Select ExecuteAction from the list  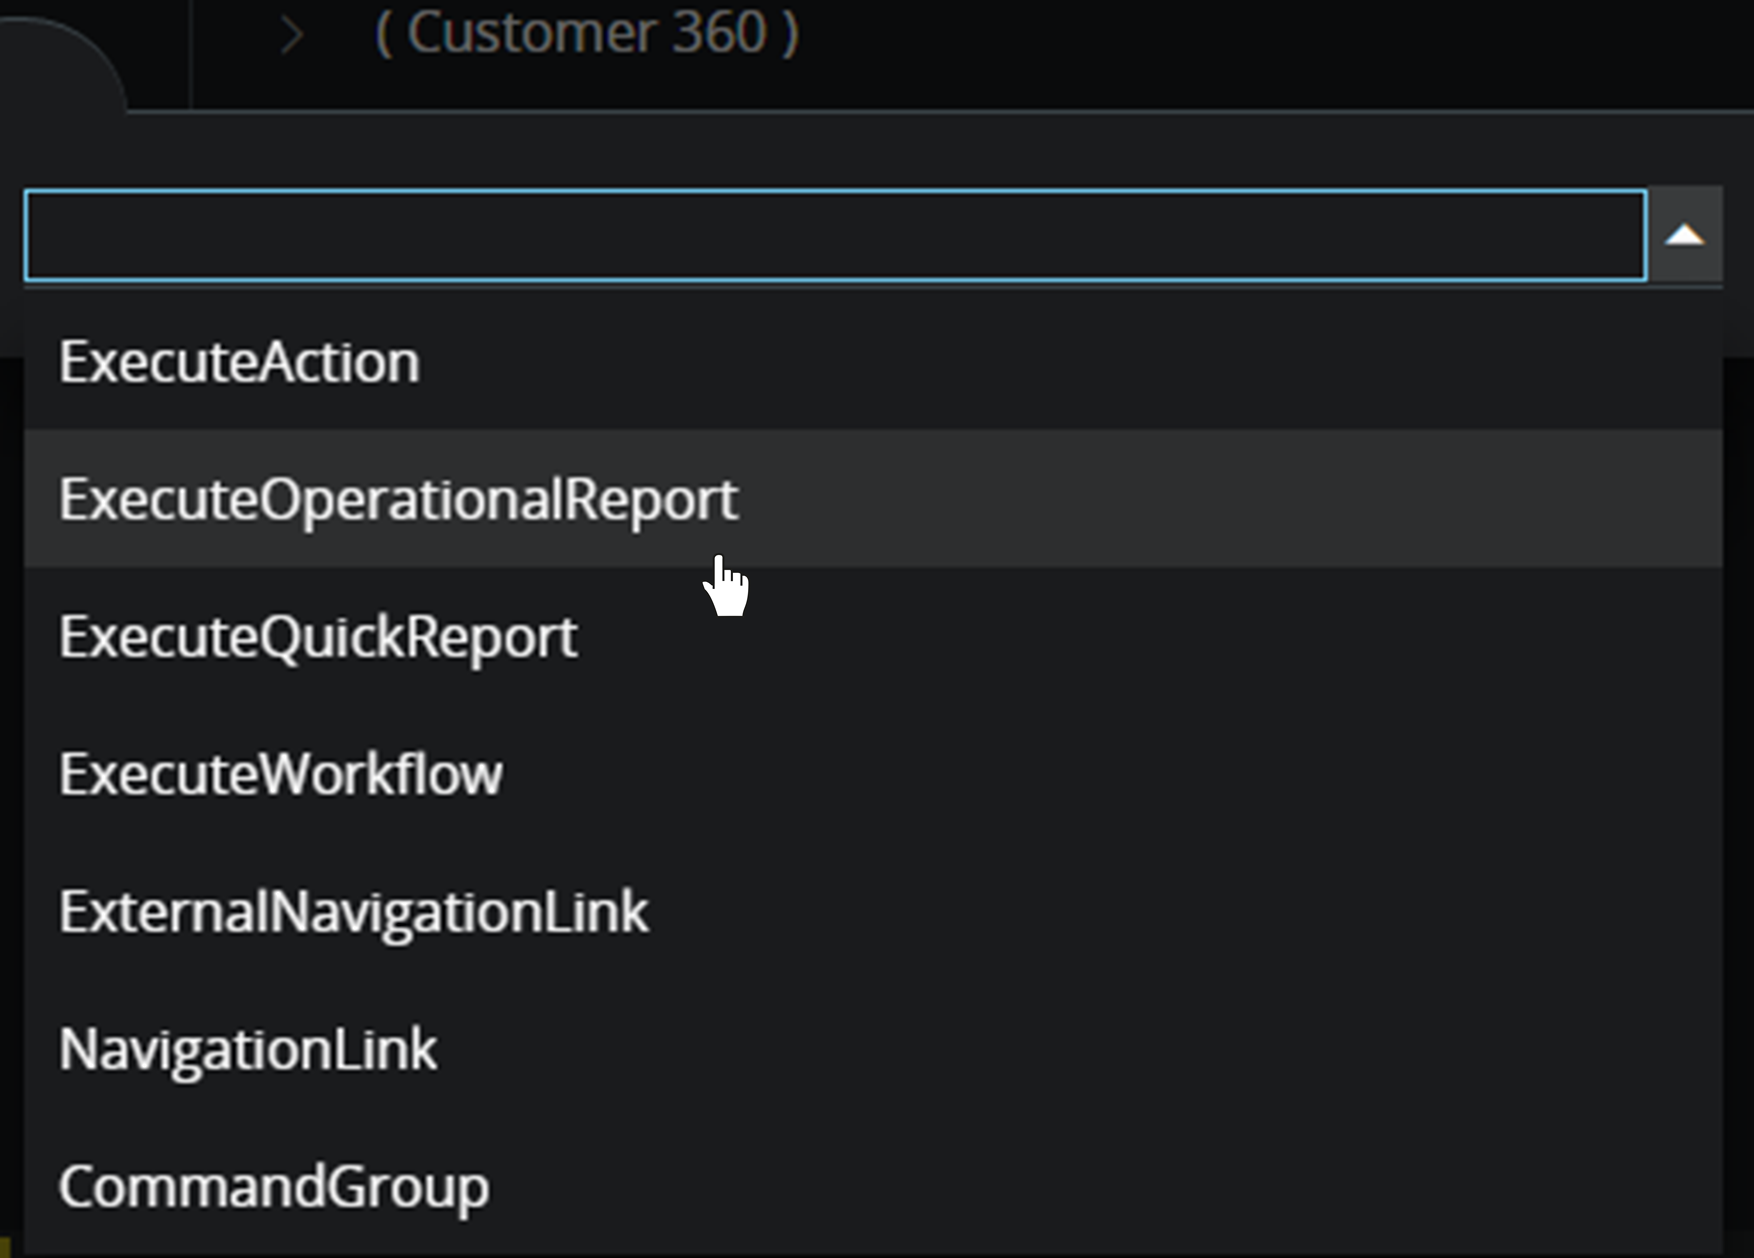click(x=239, y=362)
